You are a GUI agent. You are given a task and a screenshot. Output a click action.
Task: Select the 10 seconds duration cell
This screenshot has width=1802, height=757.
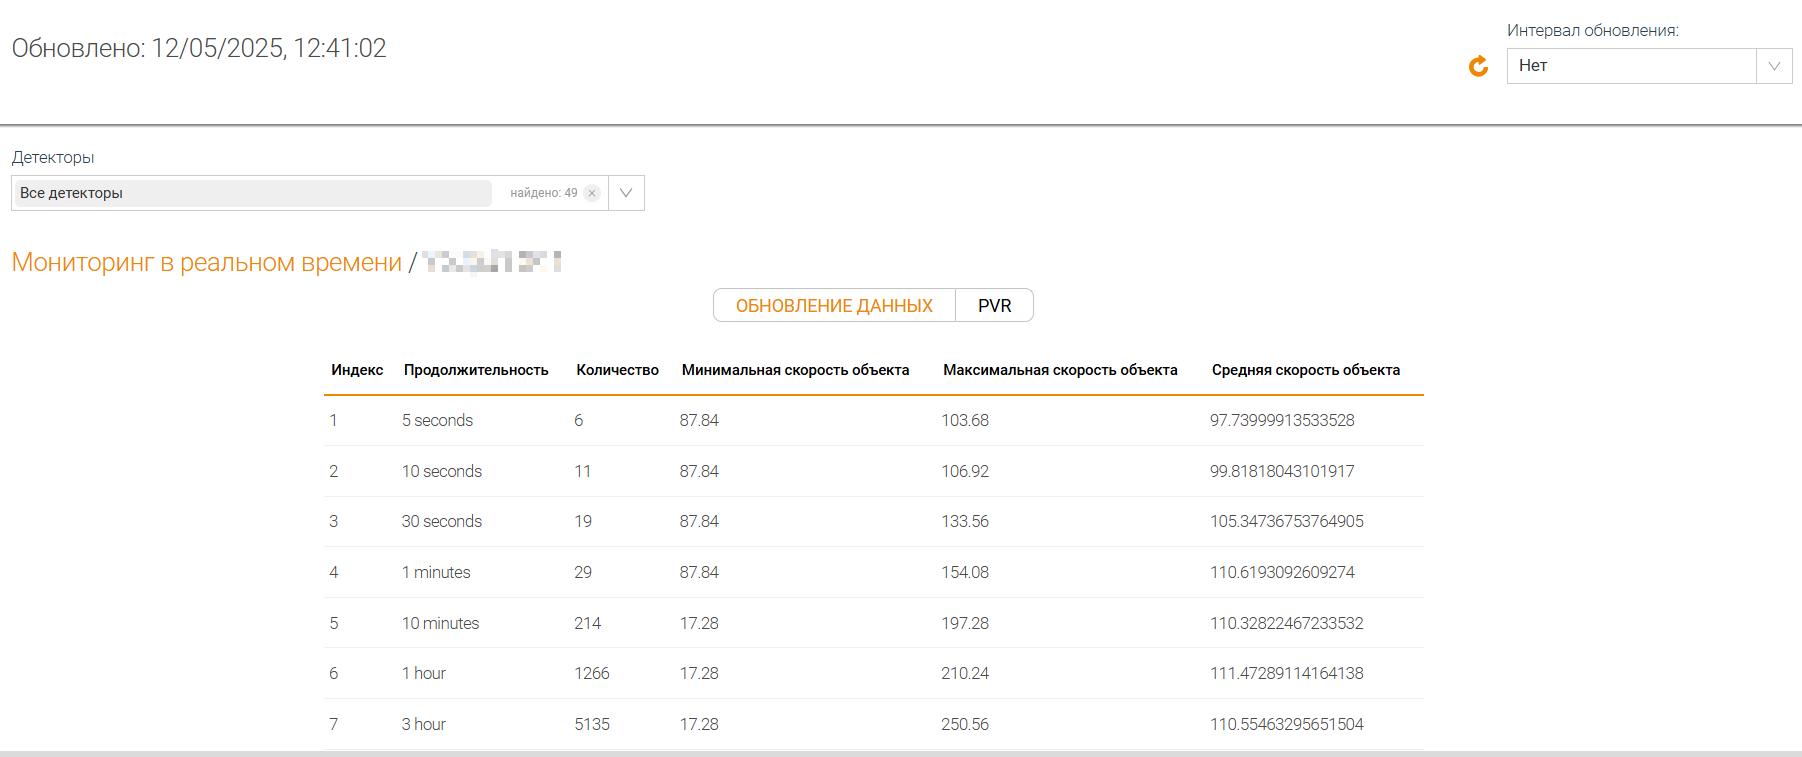pyautogui.click(x=442, y=471)
